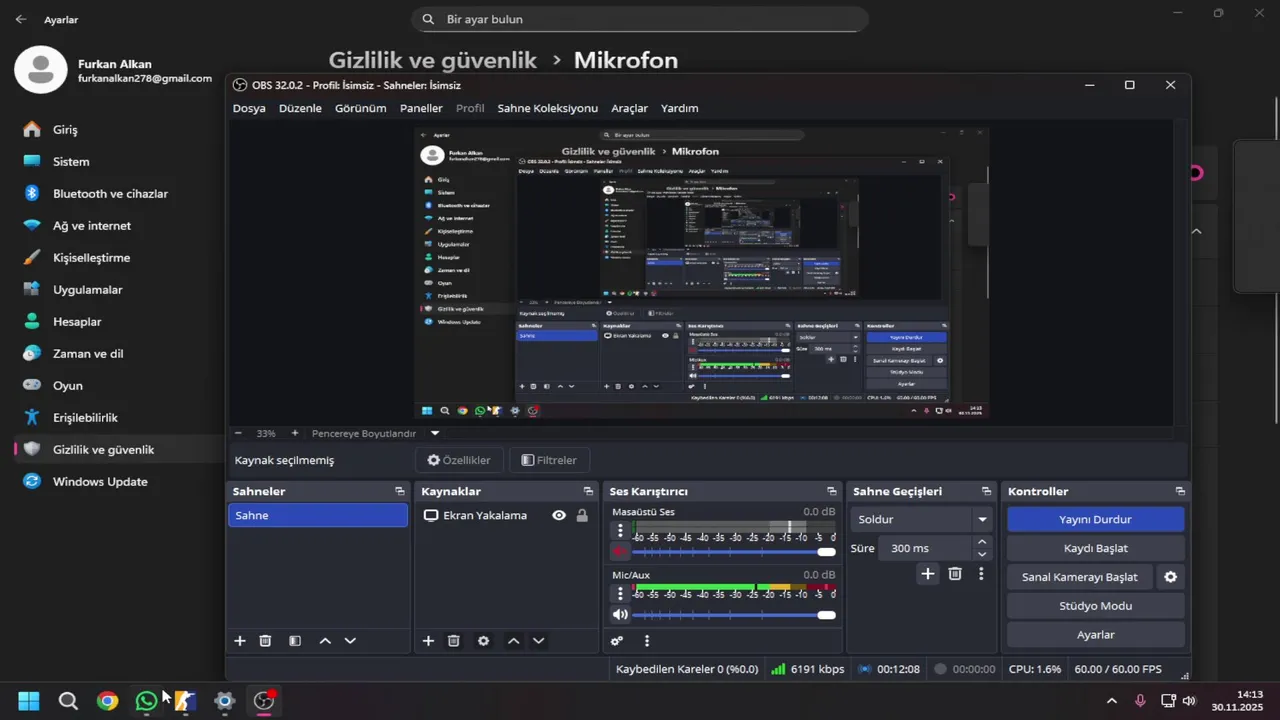The height and width of the screenshot is (720, 1280).
Task: Adjust Masaüstü Ses volume slider
Action: point(734,552)
